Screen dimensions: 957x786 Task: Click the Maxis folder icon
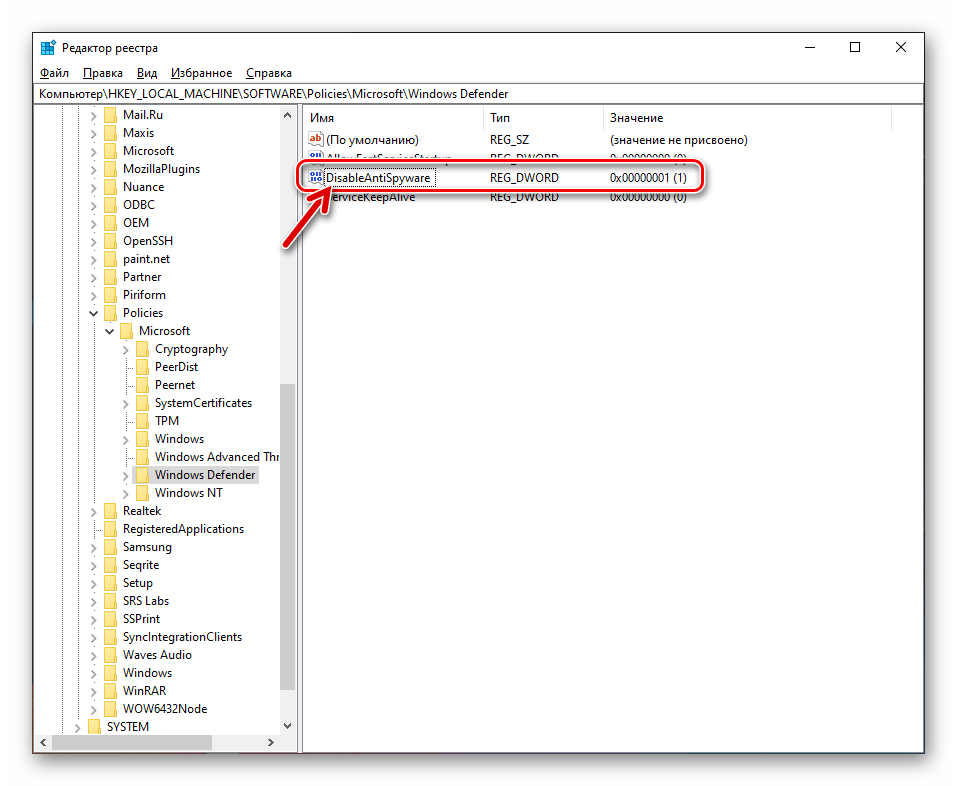coord(110,133)
